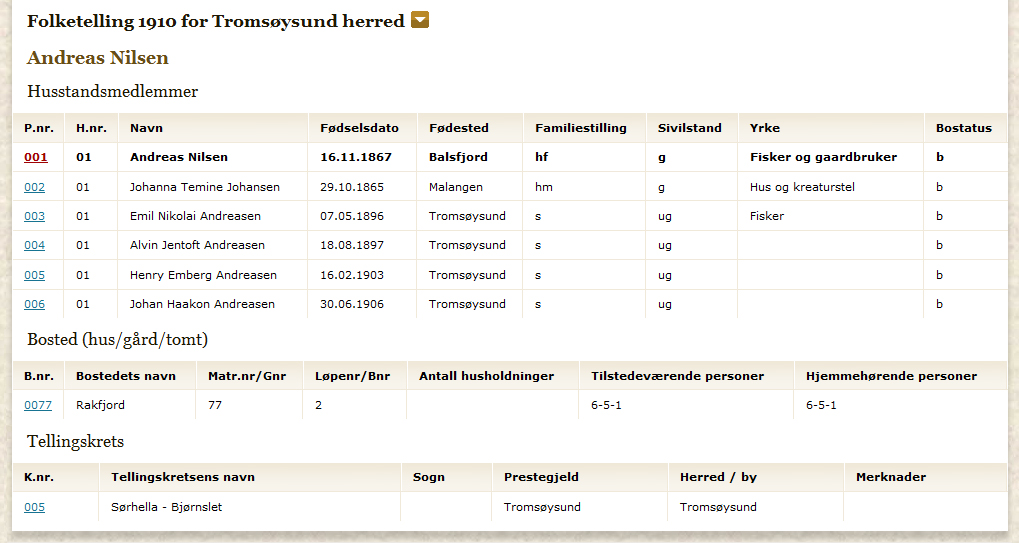This screenshot has width=1019, height=543.
Task: Open residence link 0077
Action: [x=37, y=405]
